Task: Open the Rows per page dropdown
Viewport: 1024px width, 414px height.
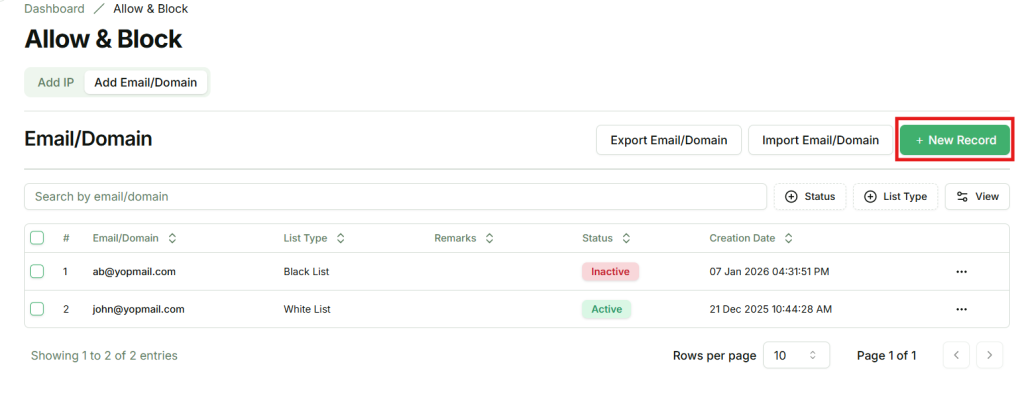Action: tap(796, 355)
